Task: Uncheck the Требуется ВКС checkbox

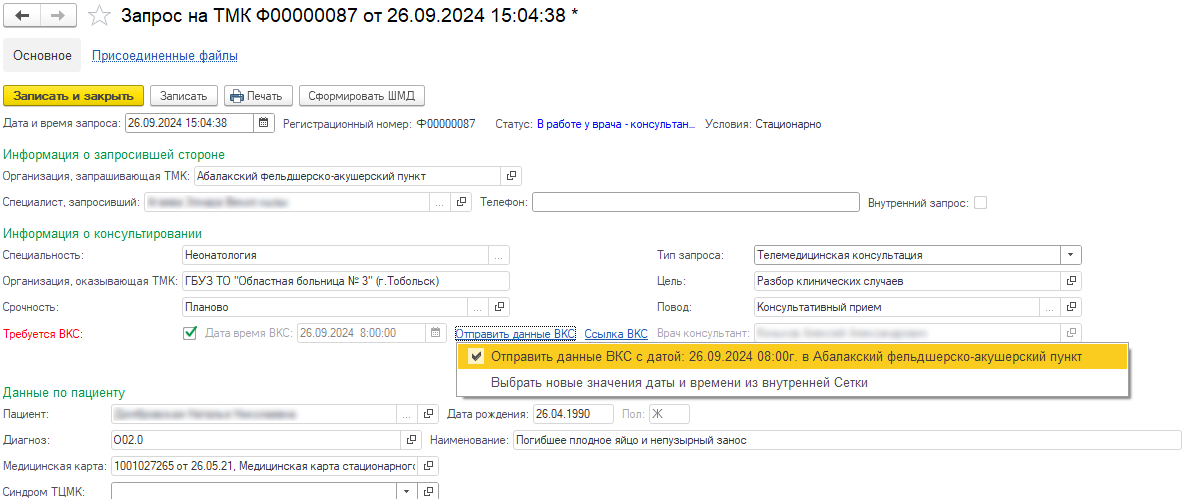Action: pos(190,333)
